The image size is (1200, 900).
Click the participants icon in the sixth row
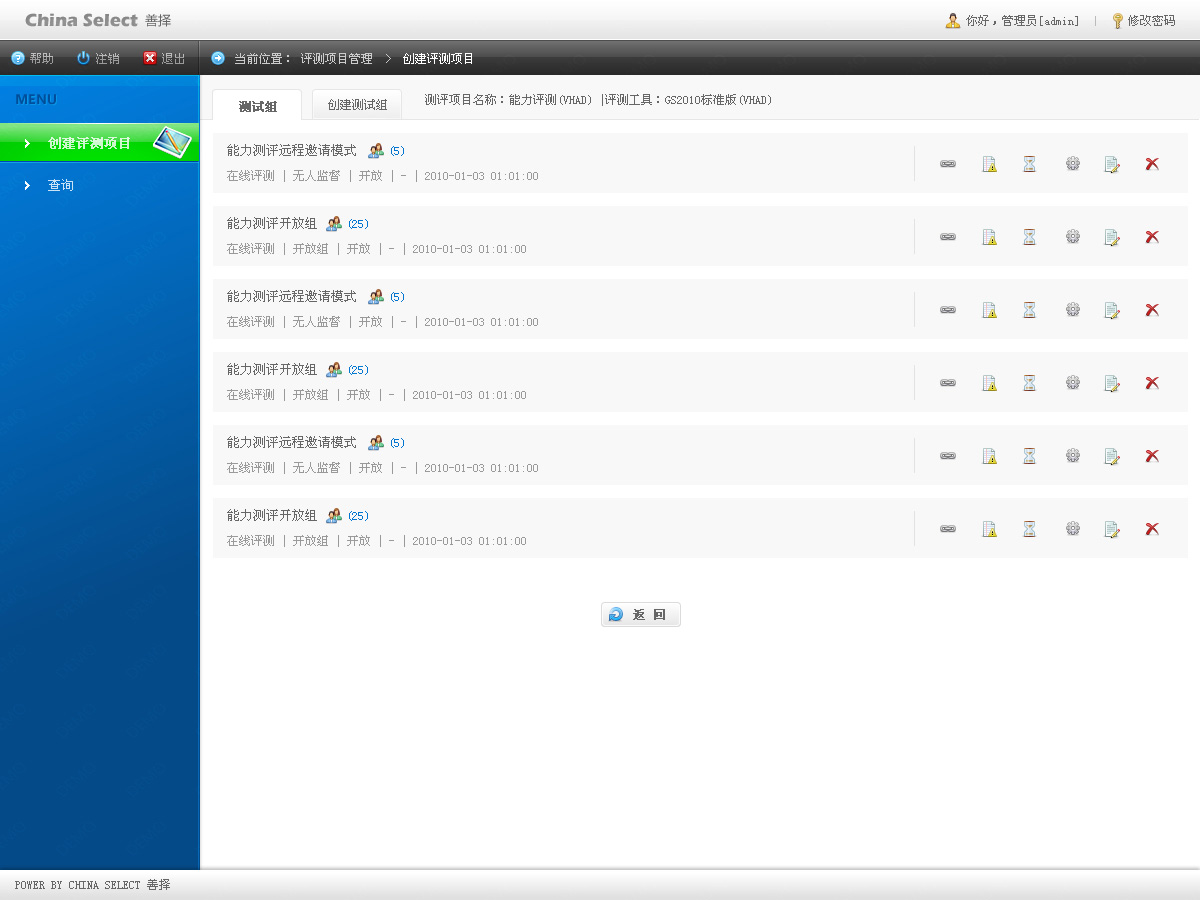(x=334, y=516)
